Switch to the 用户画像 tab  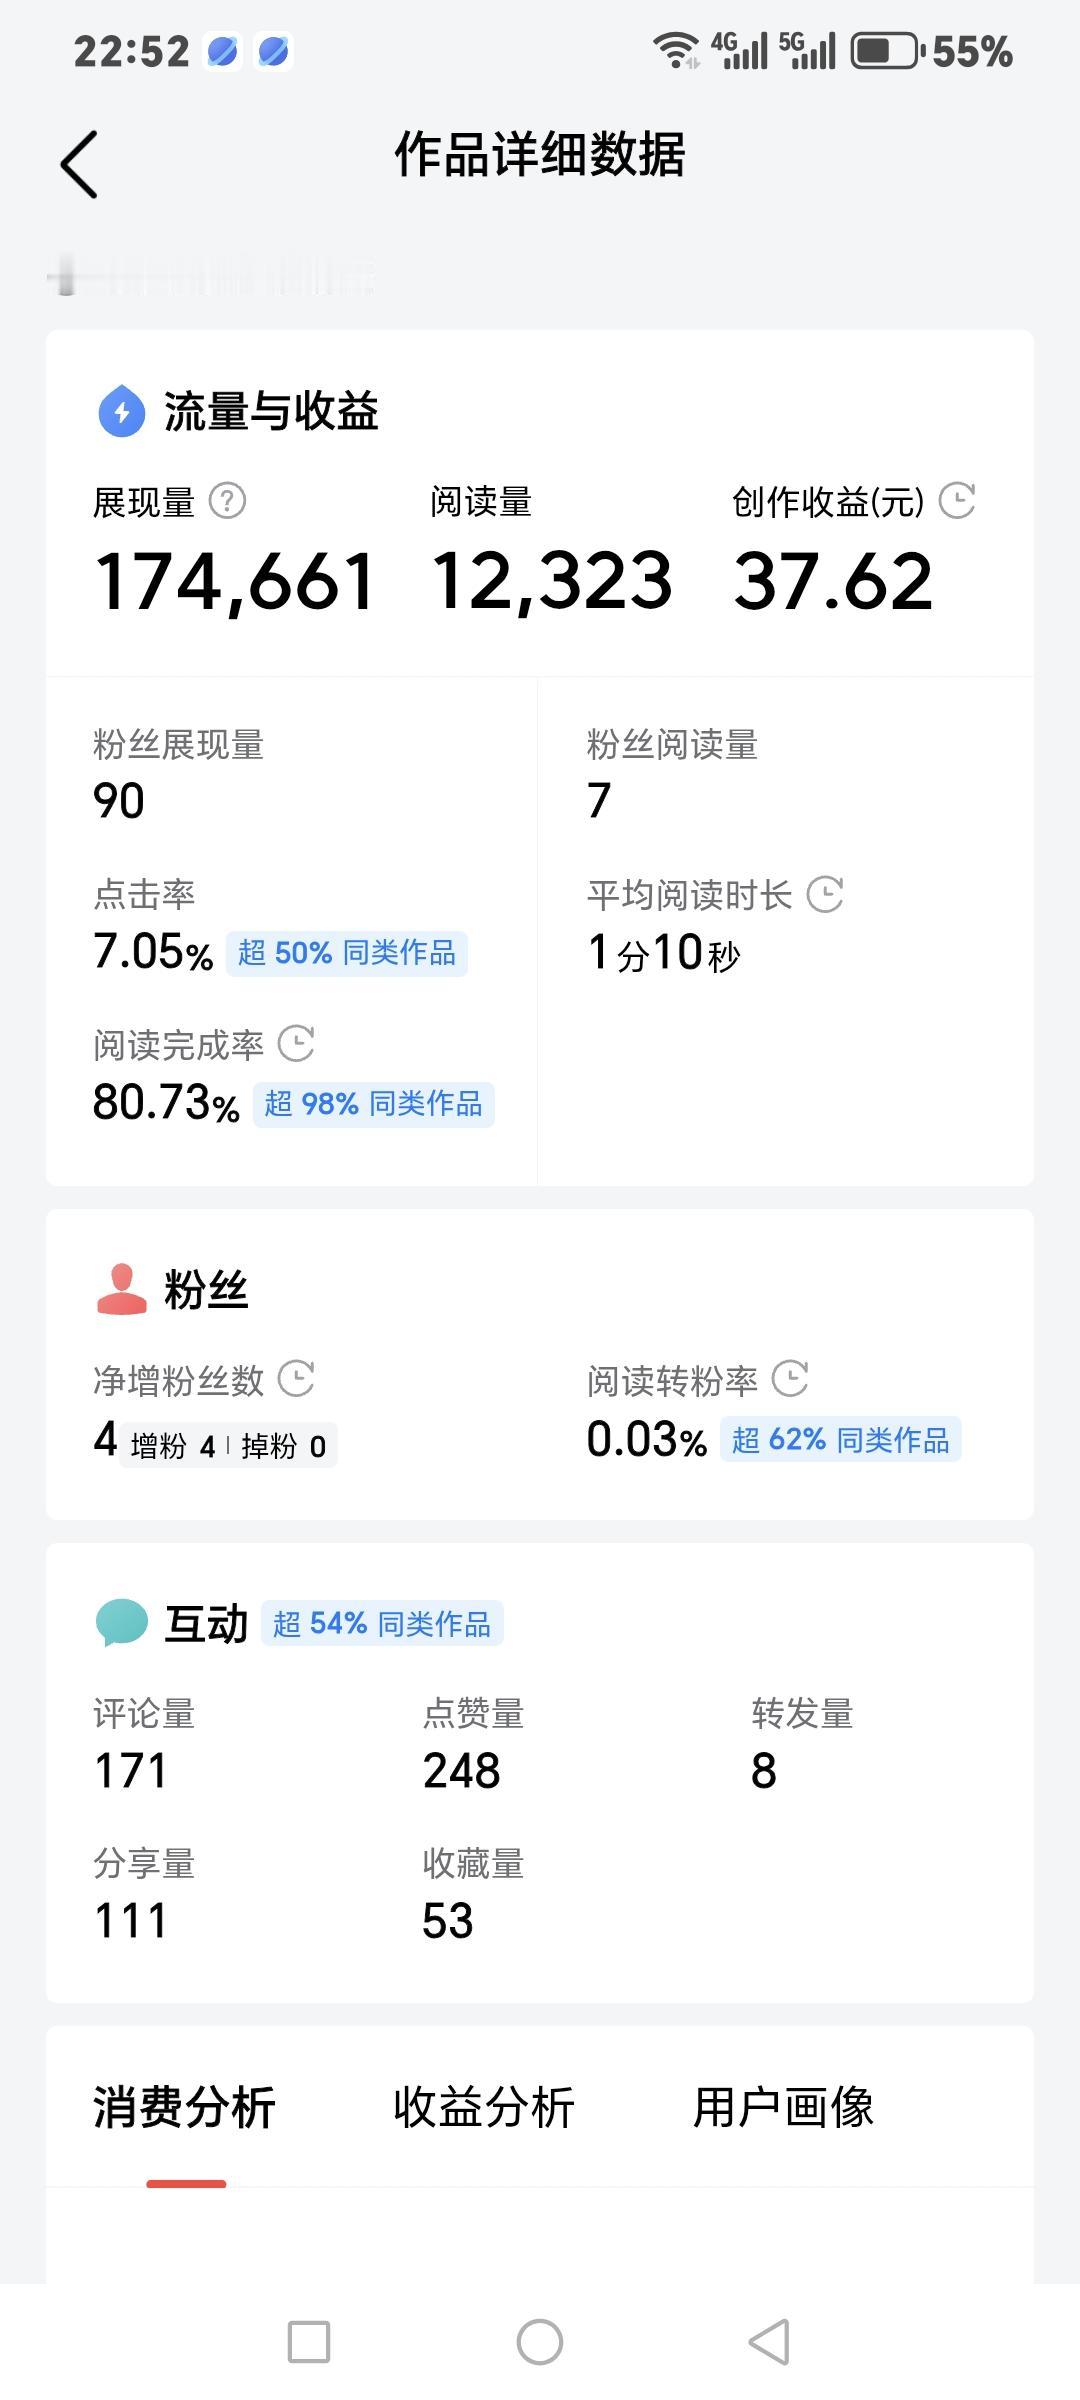point(783,2108)
